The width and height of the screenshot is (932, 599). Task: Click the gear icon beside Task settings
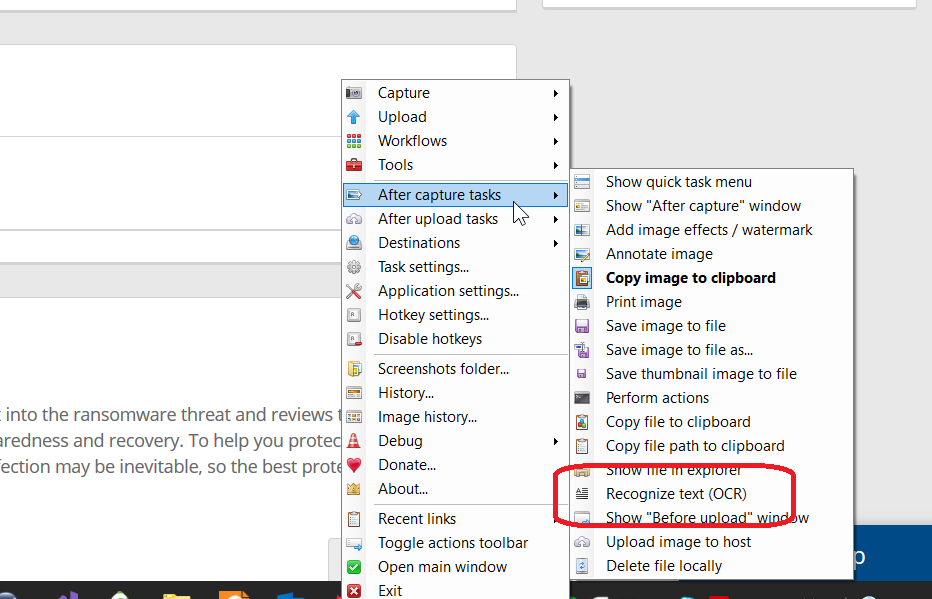pyautogui.click(x=354, y=267)
